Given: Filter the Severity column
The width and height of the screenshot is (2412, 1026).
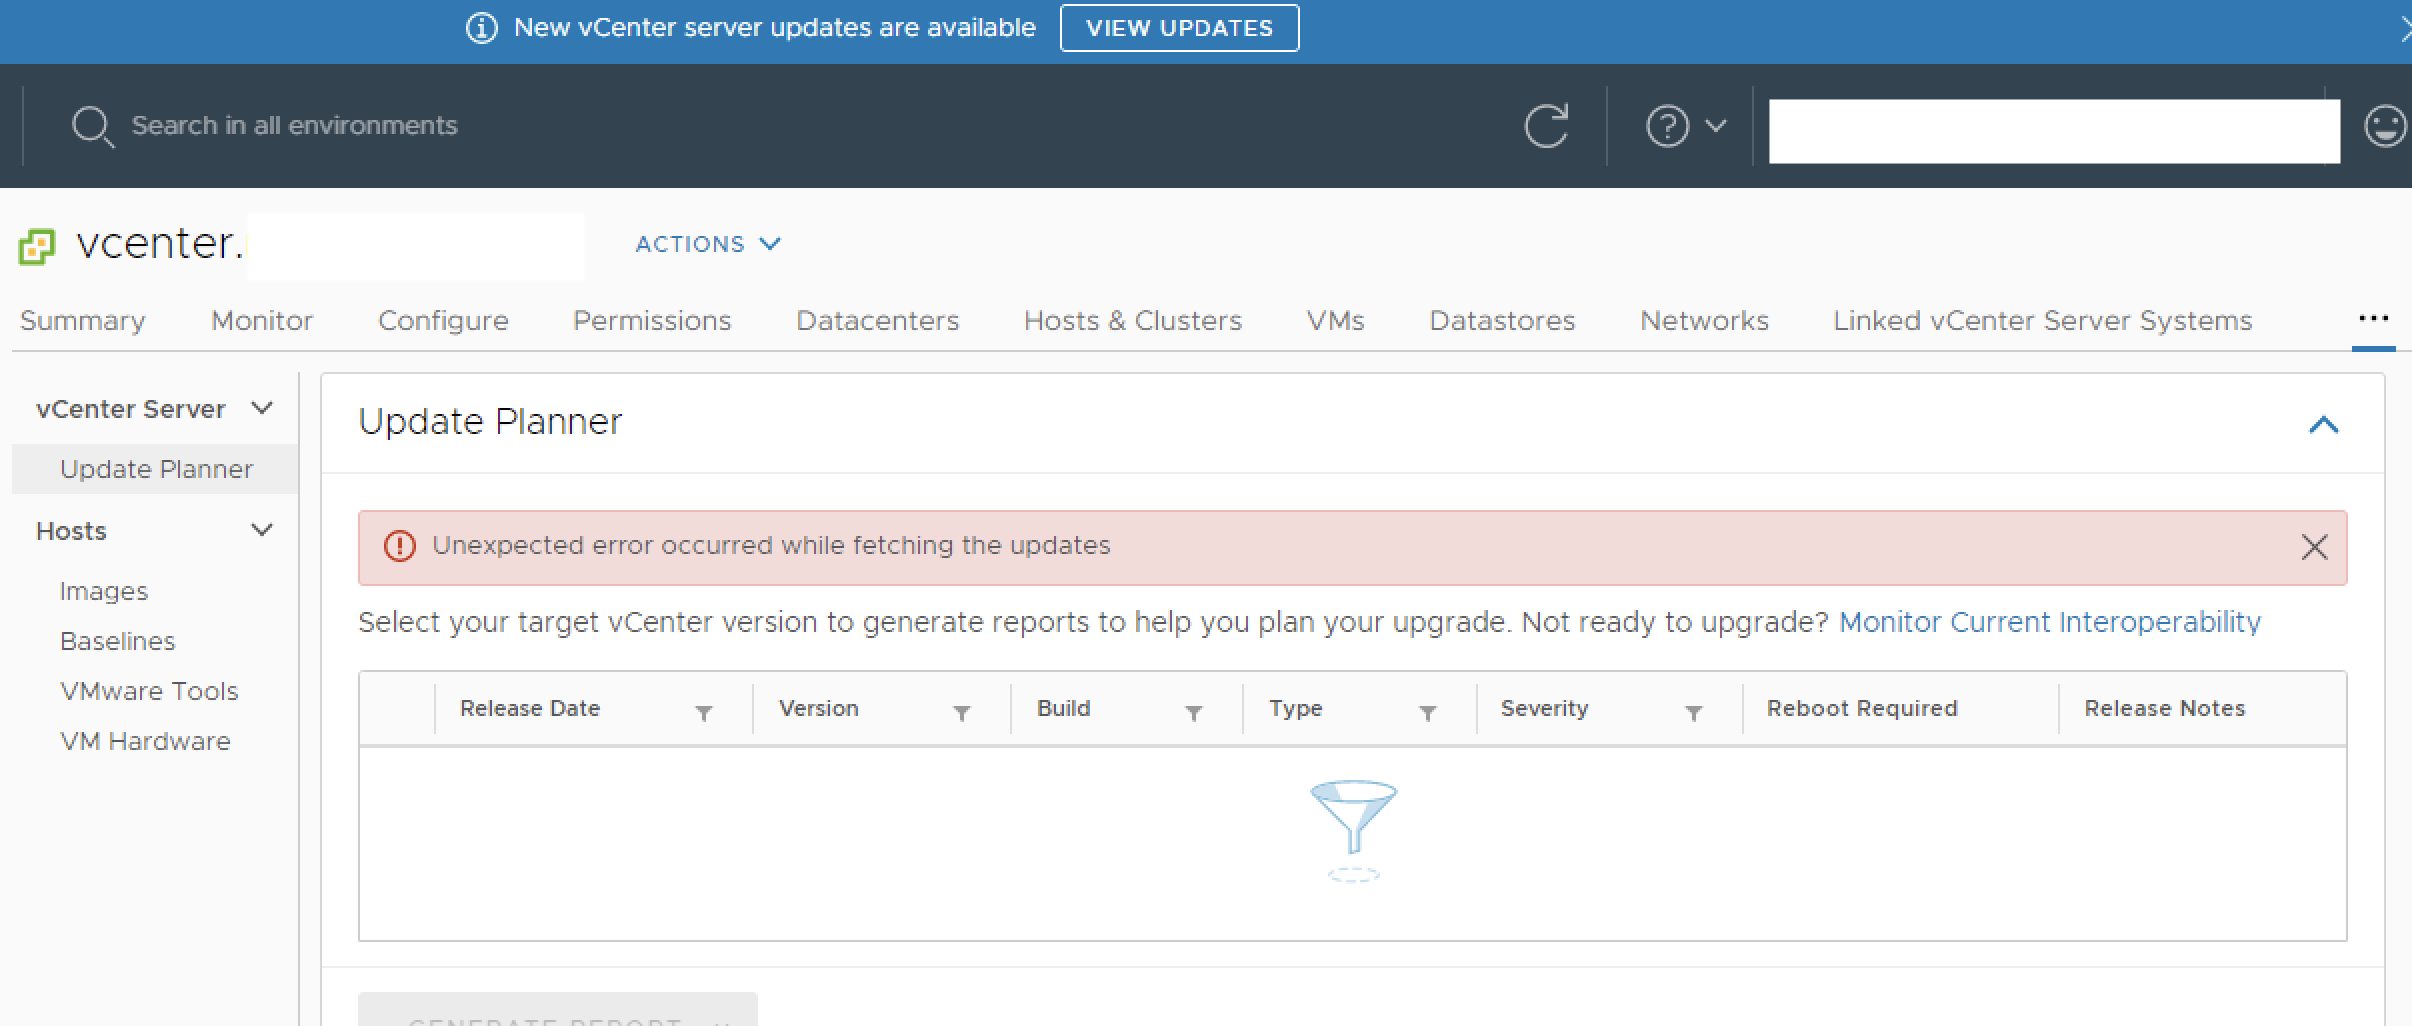Looking at the screenshot, I should pos(1694,713).
